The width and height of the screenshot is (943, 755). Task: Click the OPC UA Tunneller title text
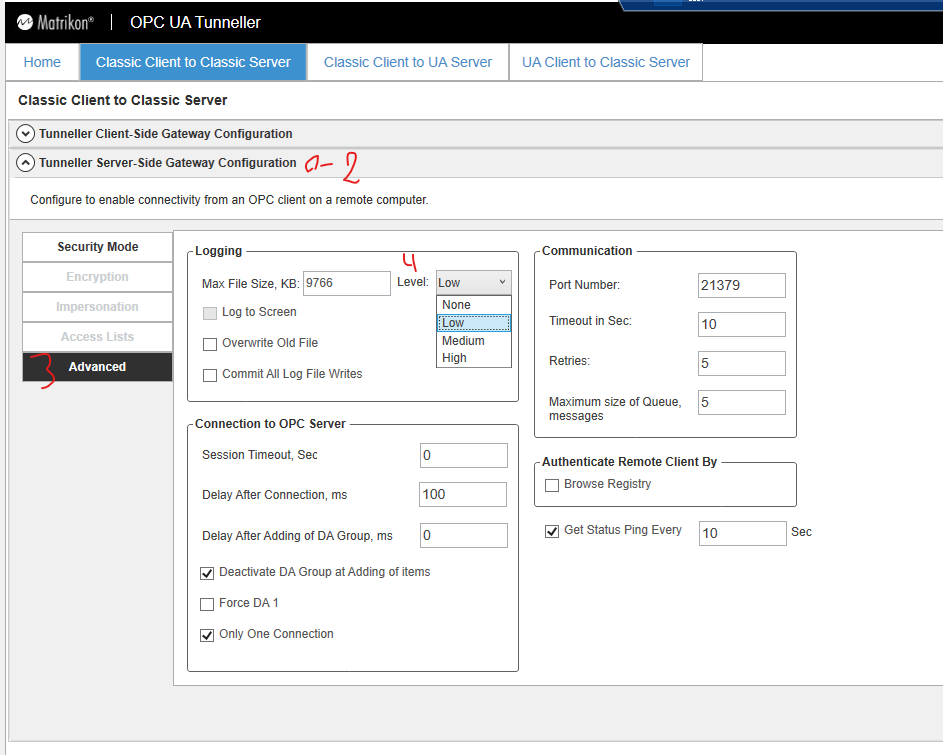[195, 22]
